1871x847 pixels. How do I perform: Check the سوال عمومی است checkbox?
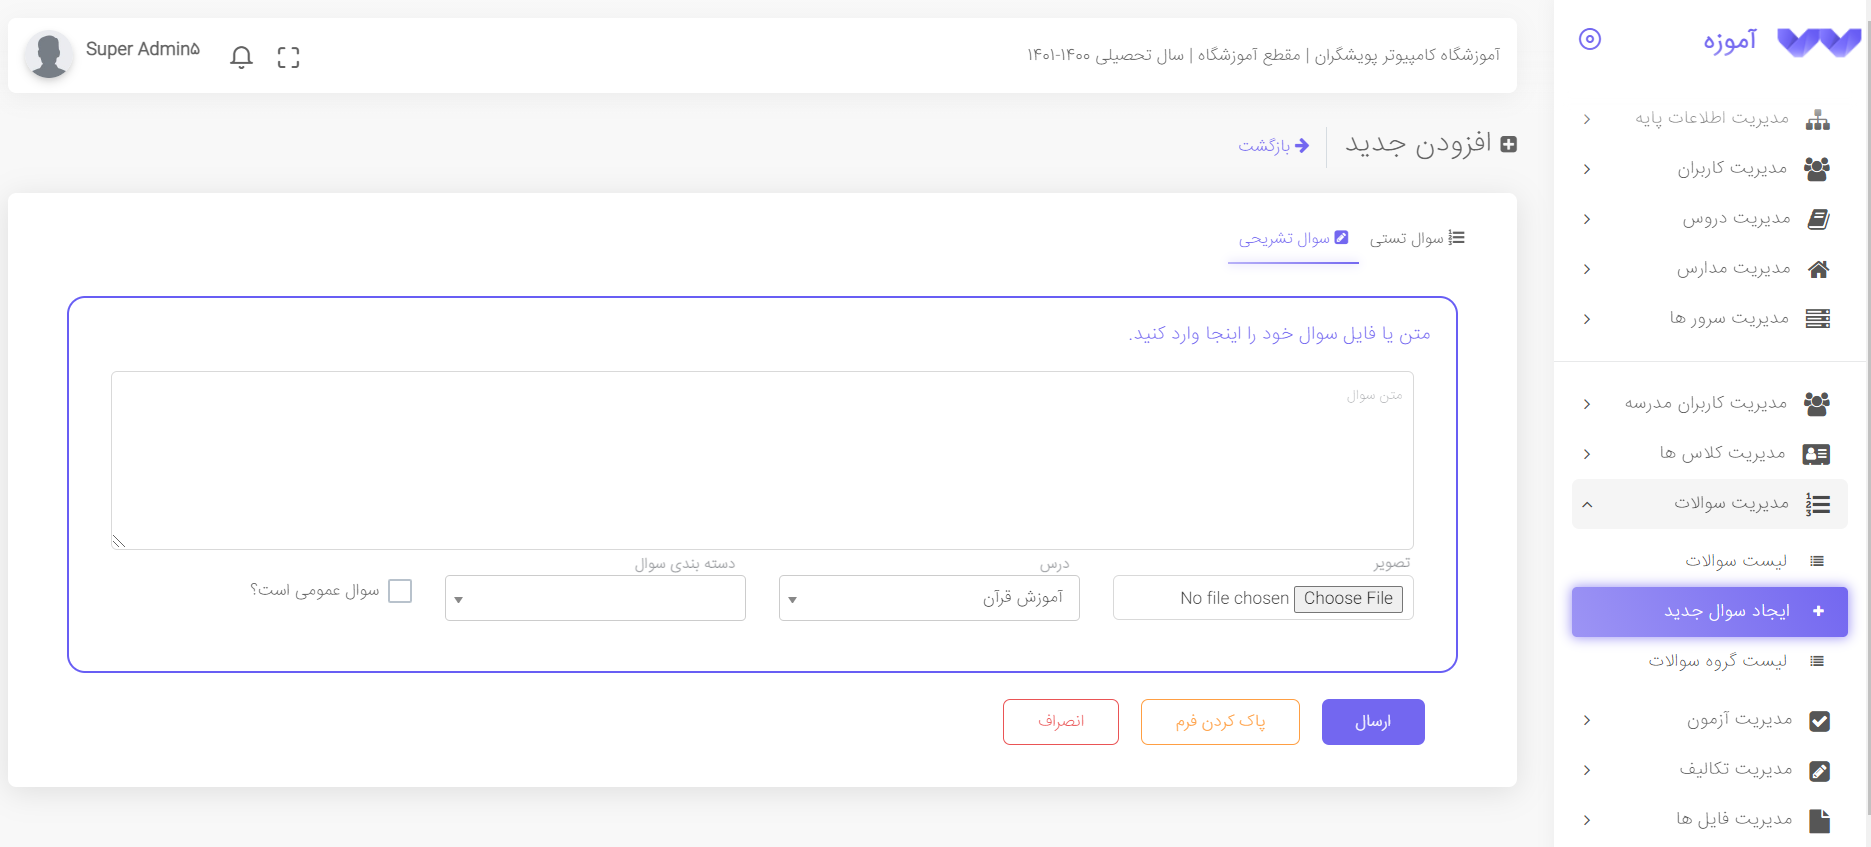(400, 591)
